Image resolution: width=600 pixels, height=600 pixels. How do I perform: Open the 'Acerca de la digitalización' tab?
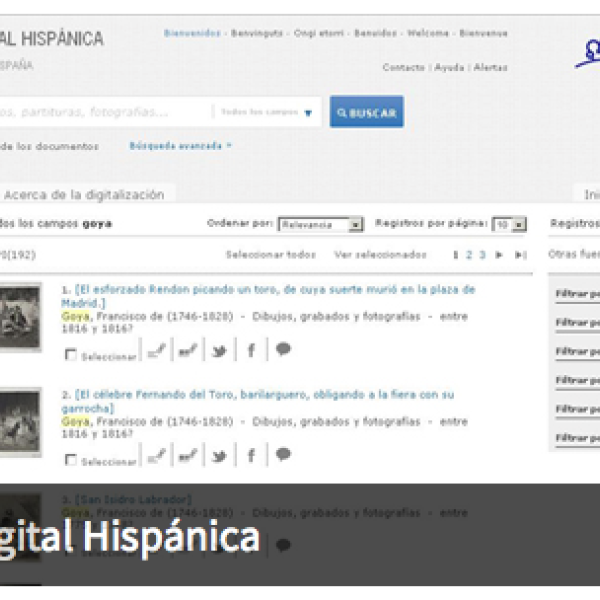pyautogui.click(x=84, y=194)
